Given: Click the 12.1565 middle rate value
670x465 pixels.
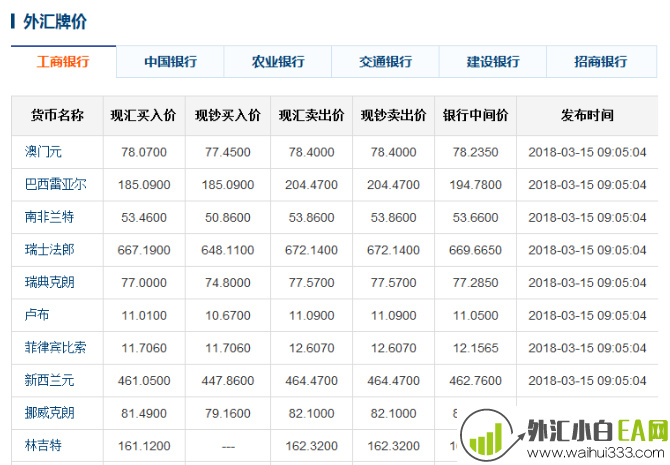Looking at the screenshot, I should pos(476,348).
